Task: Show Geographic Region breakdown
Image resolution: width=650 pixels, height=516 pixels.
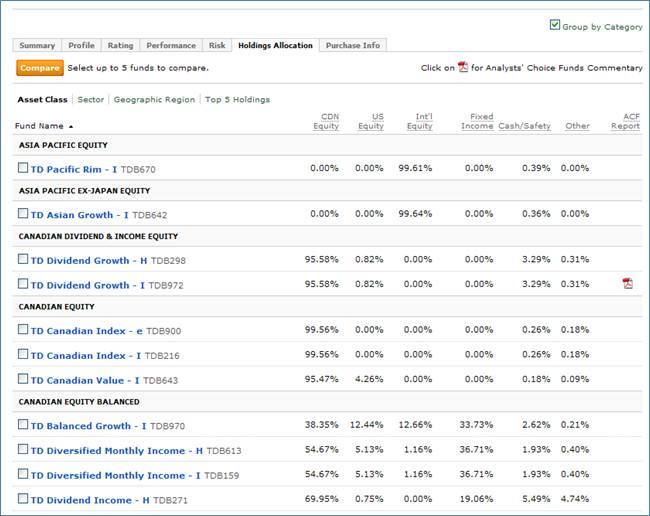Action: [x=154, y=99]
